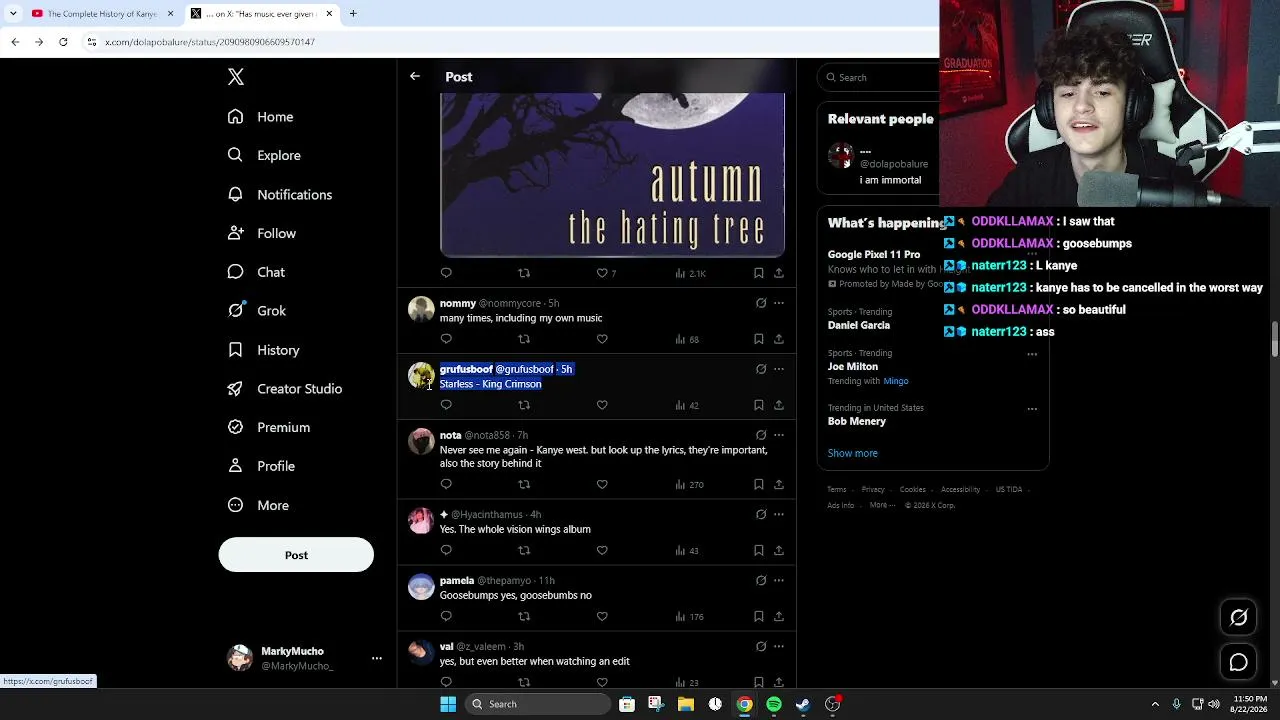Open Notifications in sidebar
The width and height of the screenshot is (1280, 720).
(x=280, y=195)
